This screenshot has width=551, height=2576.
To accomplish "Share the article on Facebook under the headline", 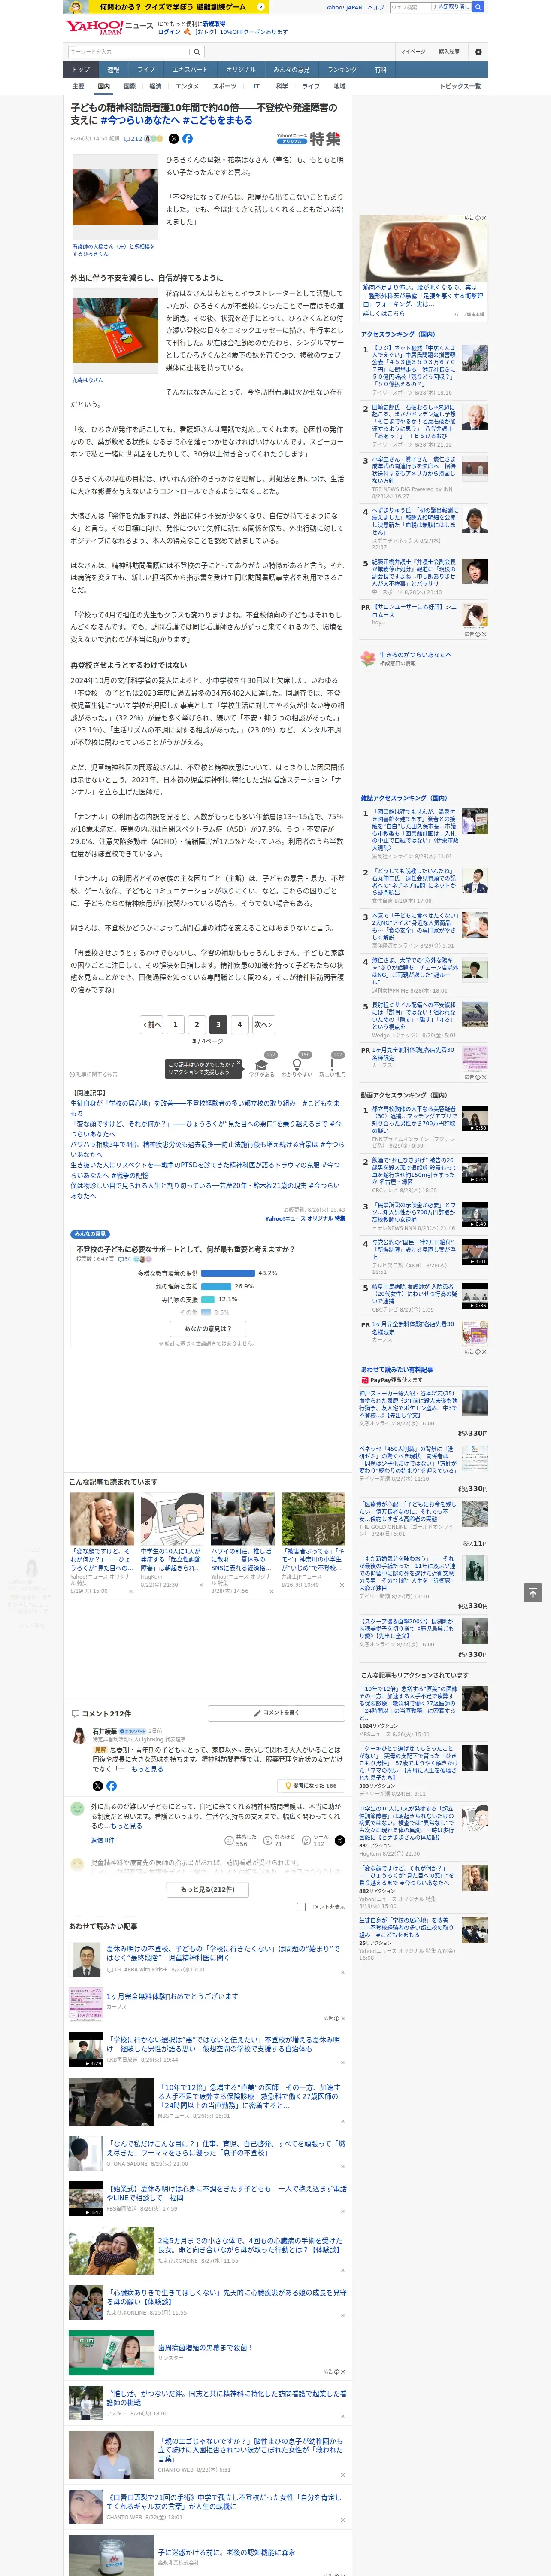I will coord(187,139).
